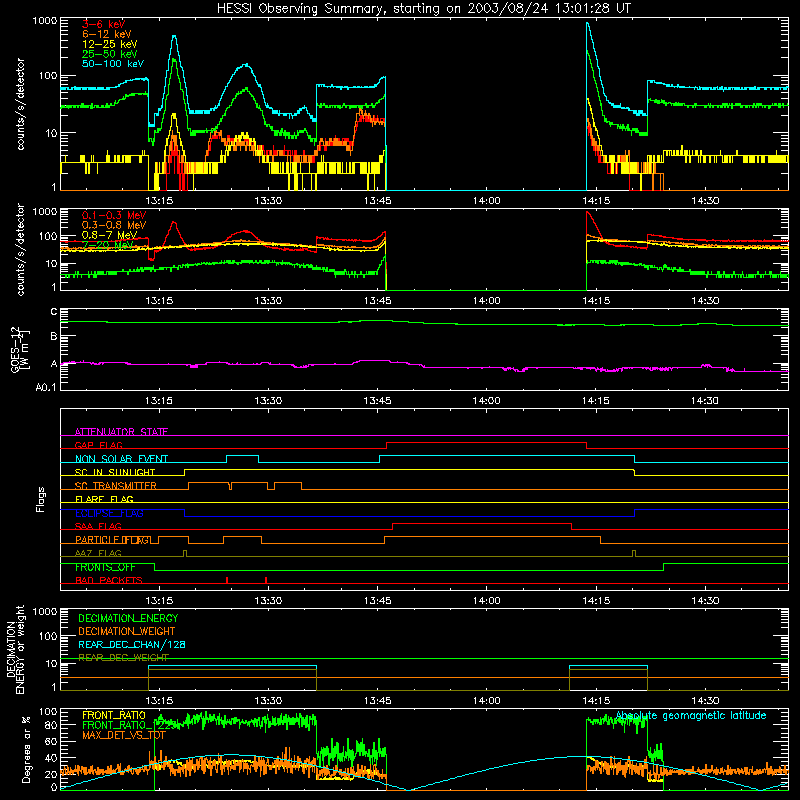Click the blue ECLIPSE_FLAG label
The image size is (800, 800).
pos(109,513)
